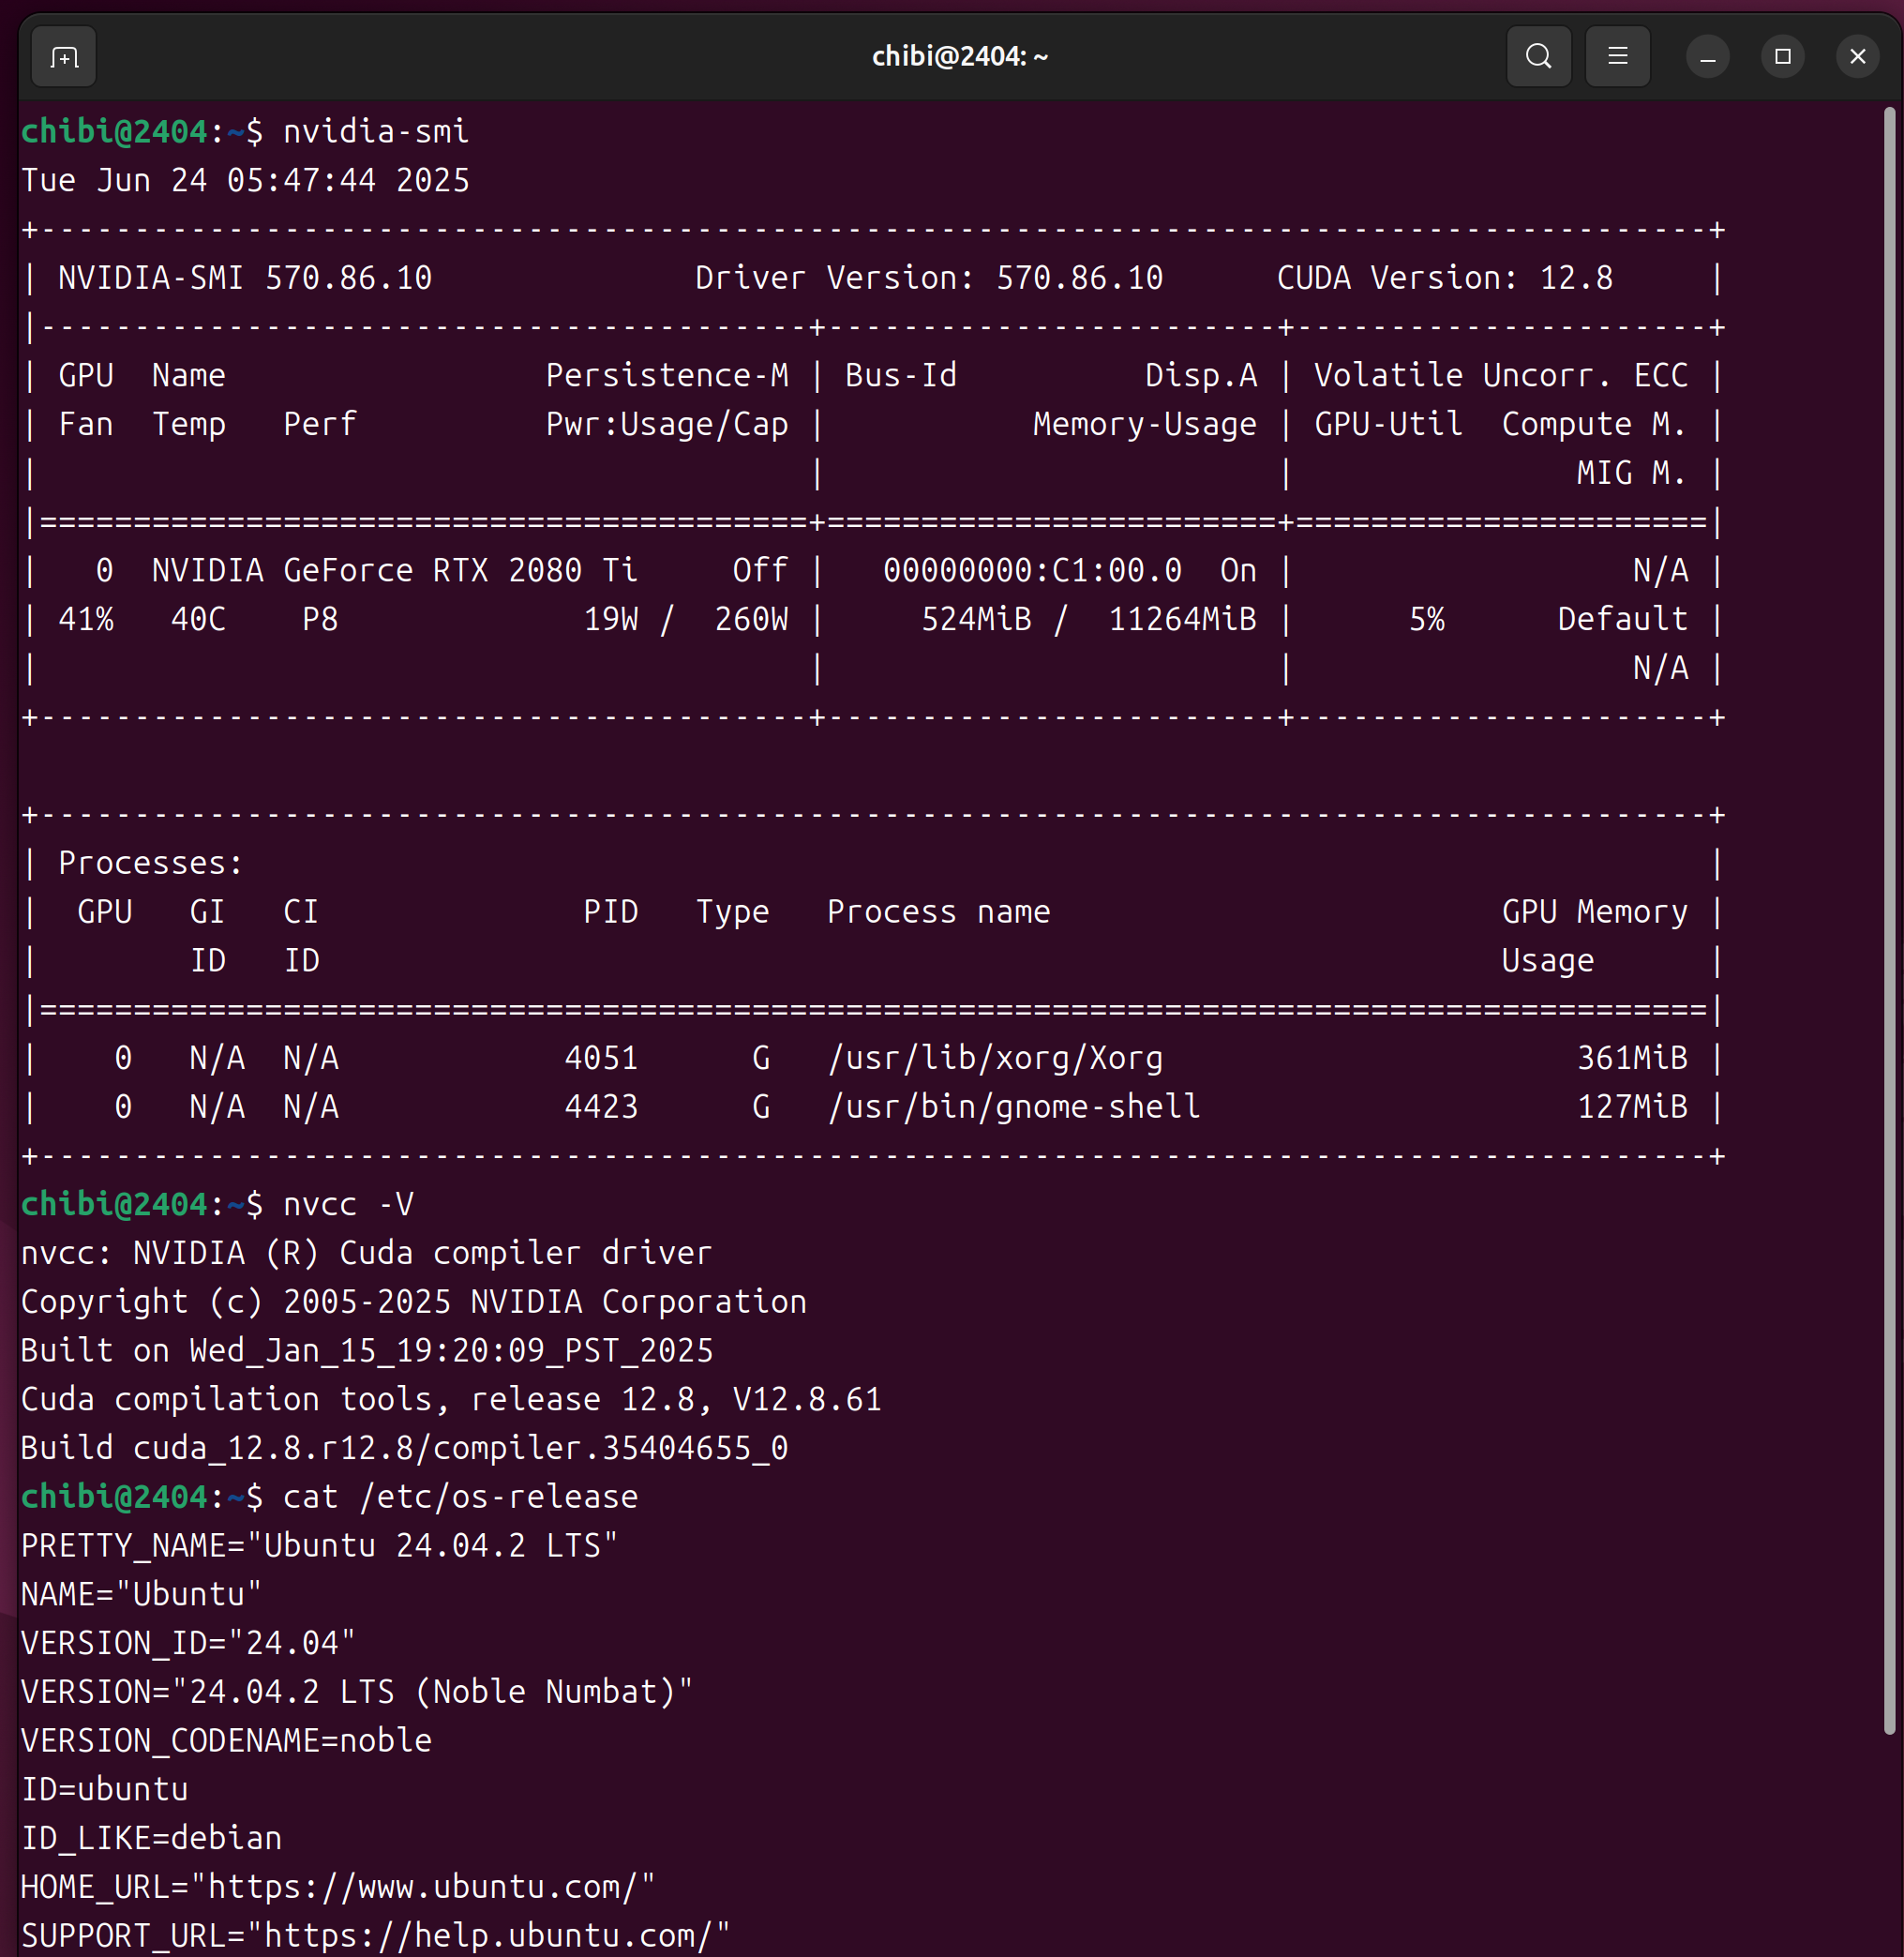Click the CUDA Version 12.8 text

(1444, 278)
